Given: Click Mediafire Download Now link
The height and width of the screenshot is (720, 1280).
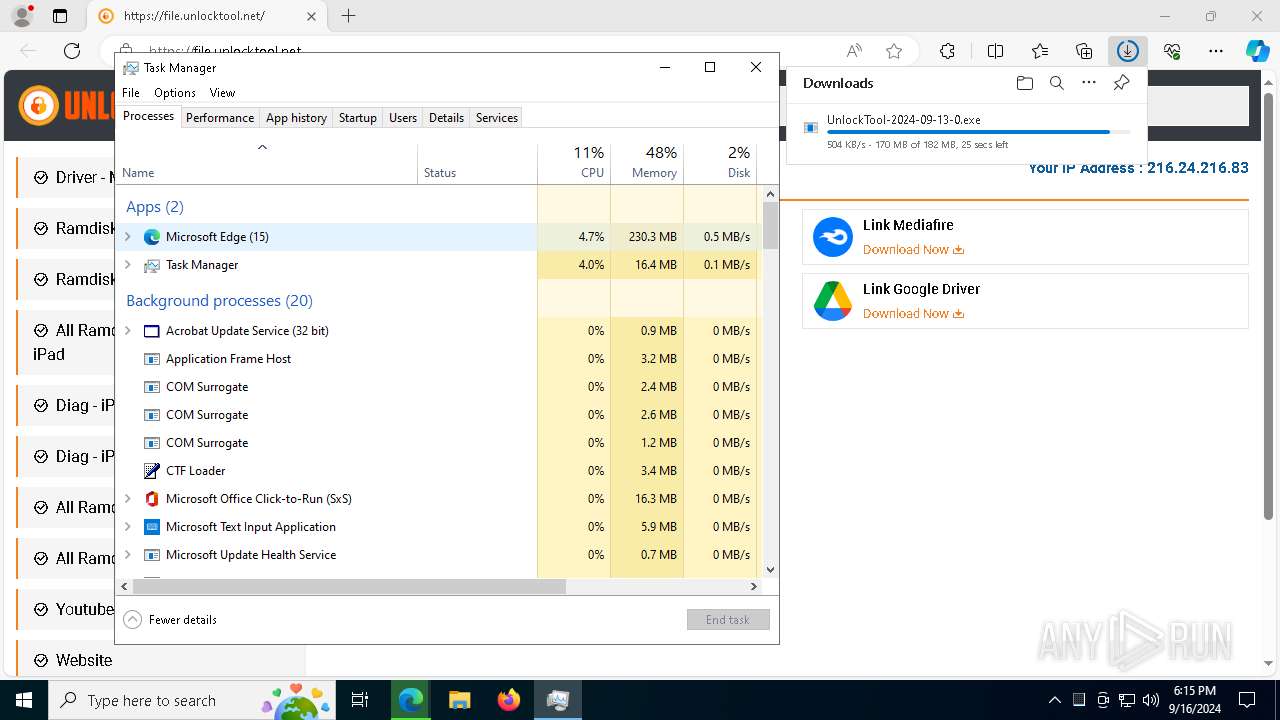Looking at the screenshot, I should 913,250.
